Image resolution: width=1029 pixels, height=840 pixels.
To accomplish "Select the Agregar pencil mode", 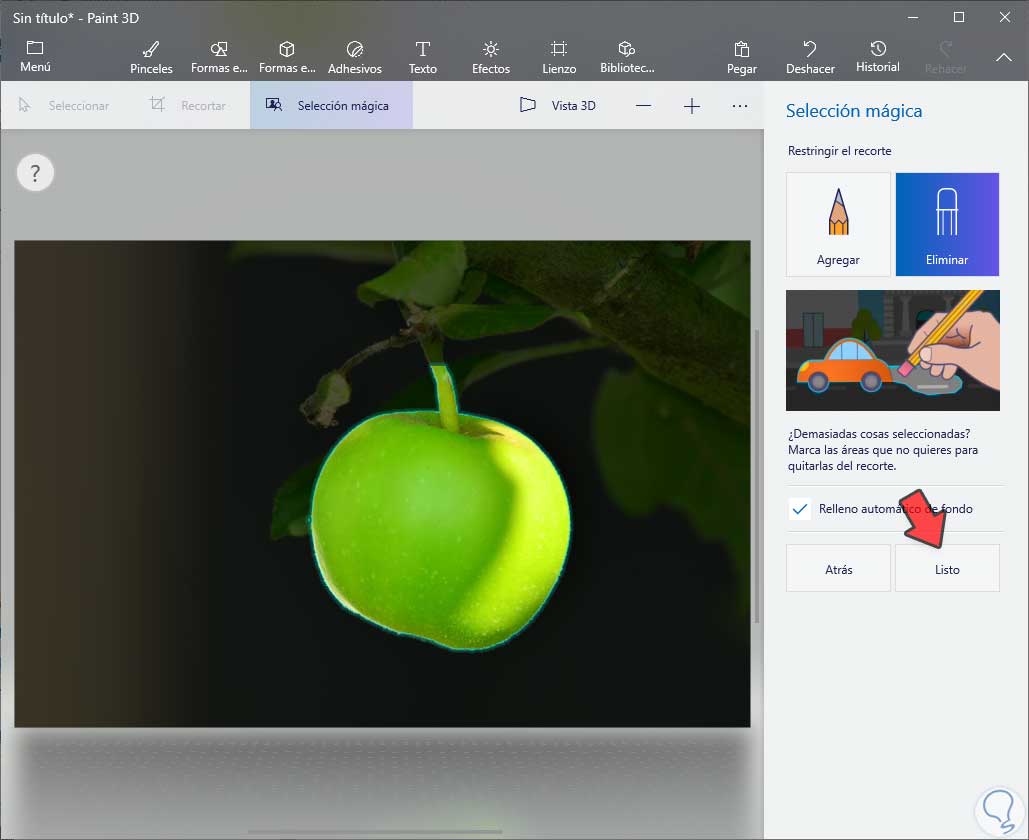I will [838, 224].
